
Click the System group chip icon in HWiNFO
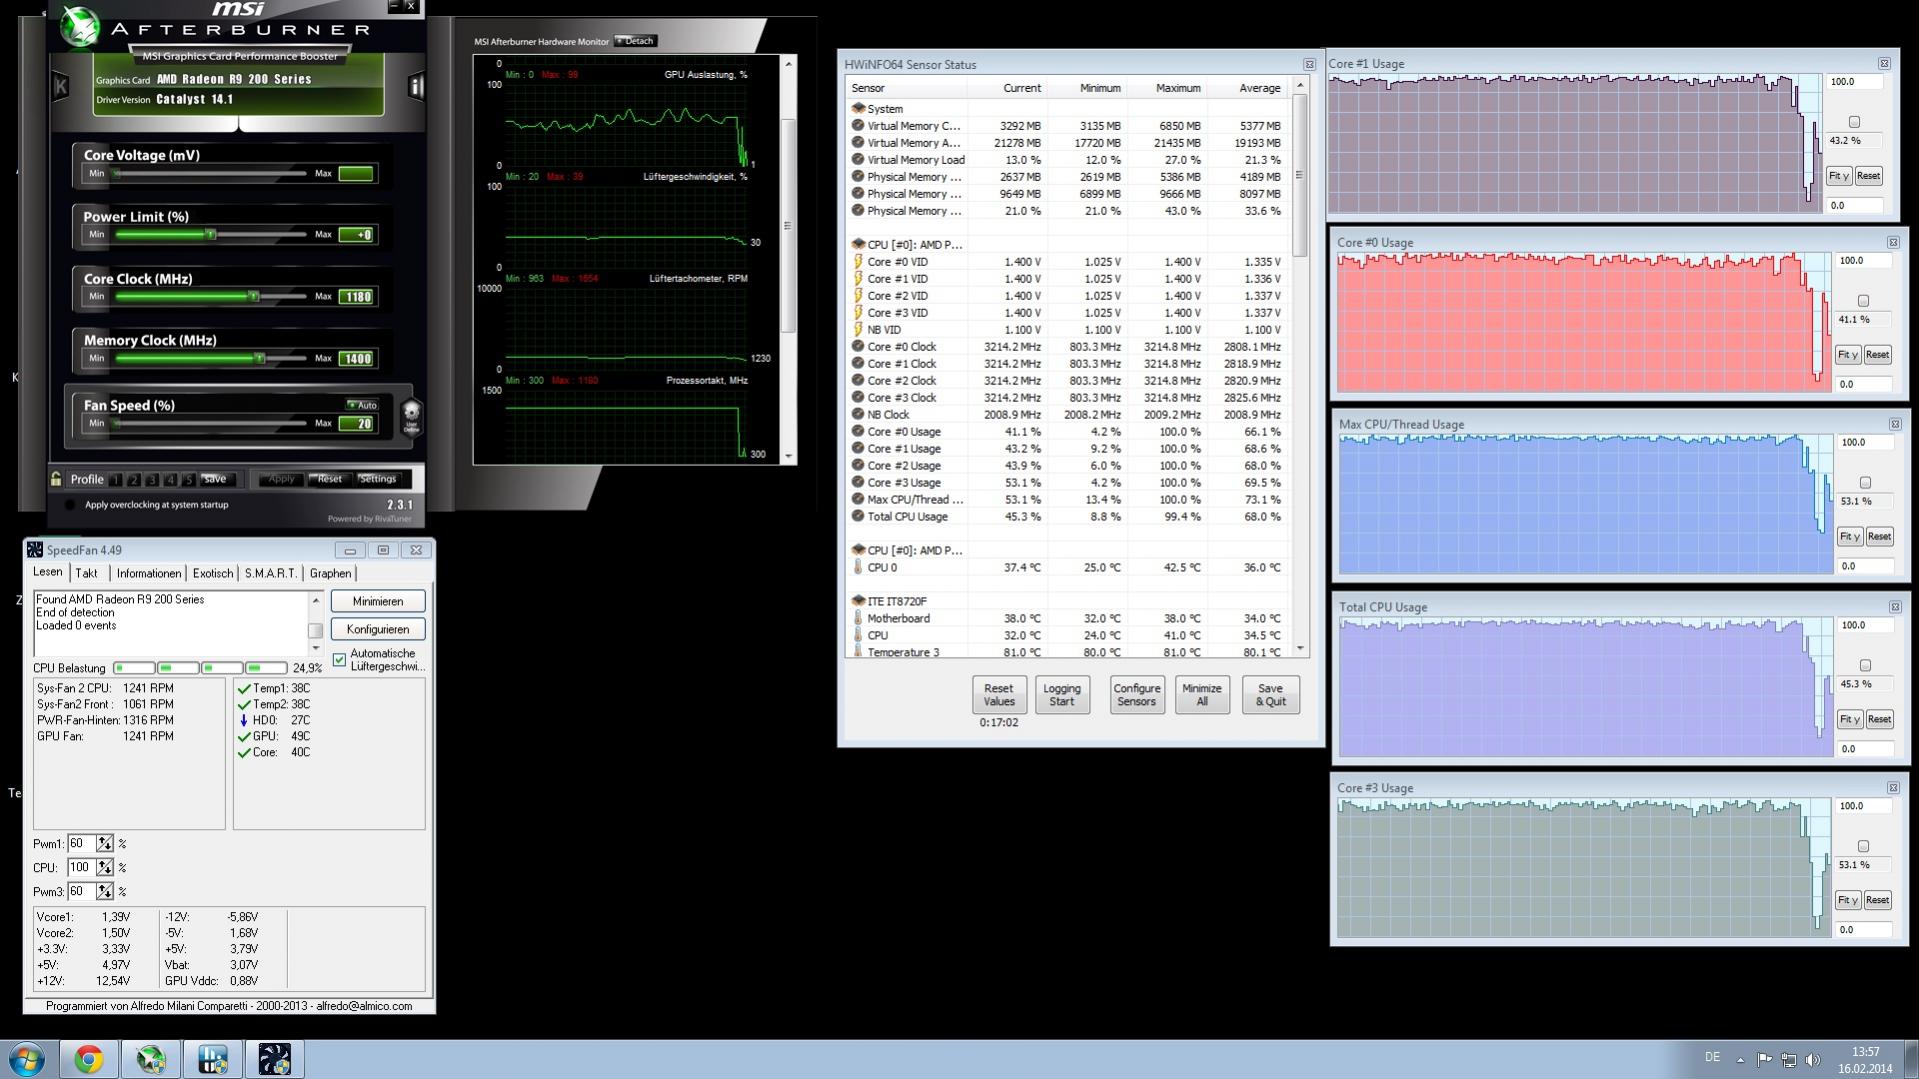858,109
